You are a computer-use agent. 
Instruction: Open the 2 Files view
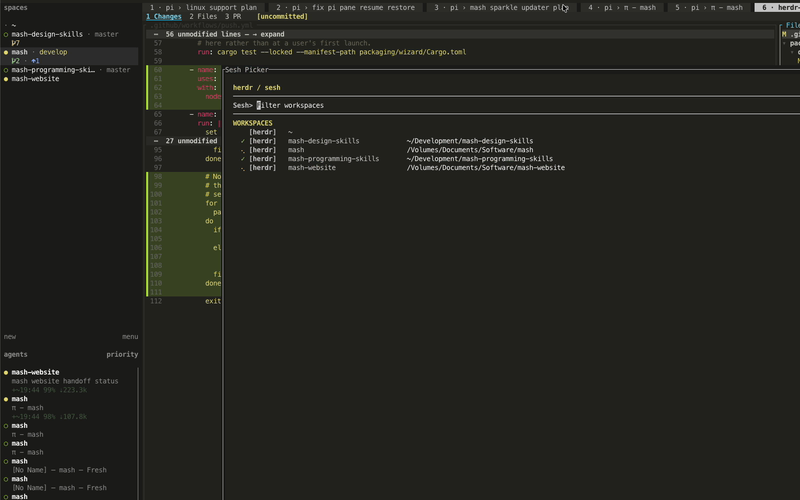[203, 16]
